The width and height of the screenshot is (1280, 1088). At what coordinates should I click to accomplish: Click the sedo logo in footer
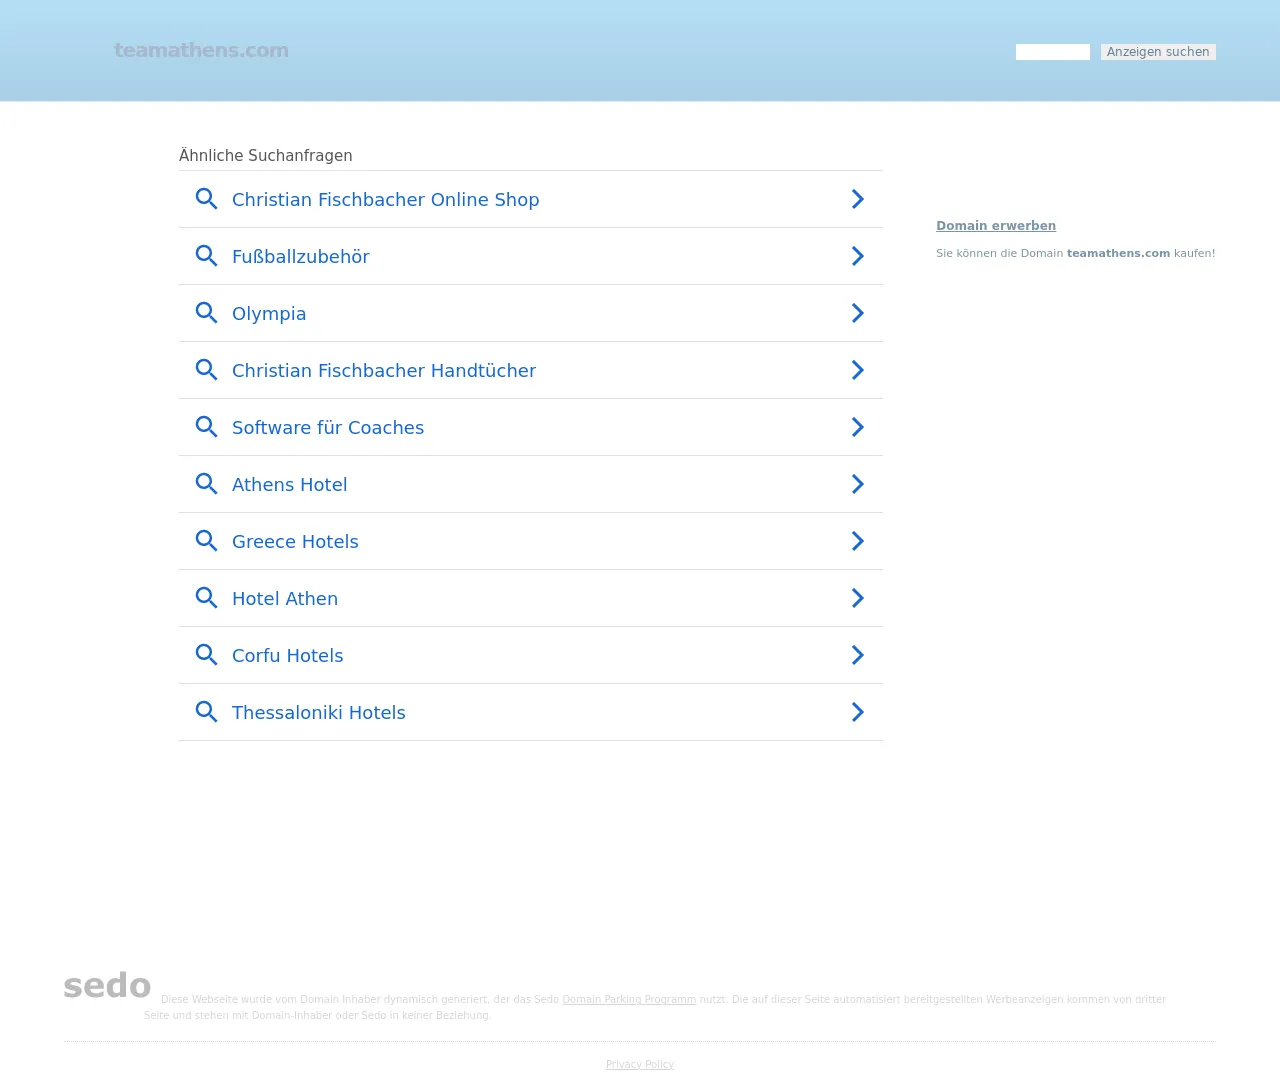(x=107, y=985)
